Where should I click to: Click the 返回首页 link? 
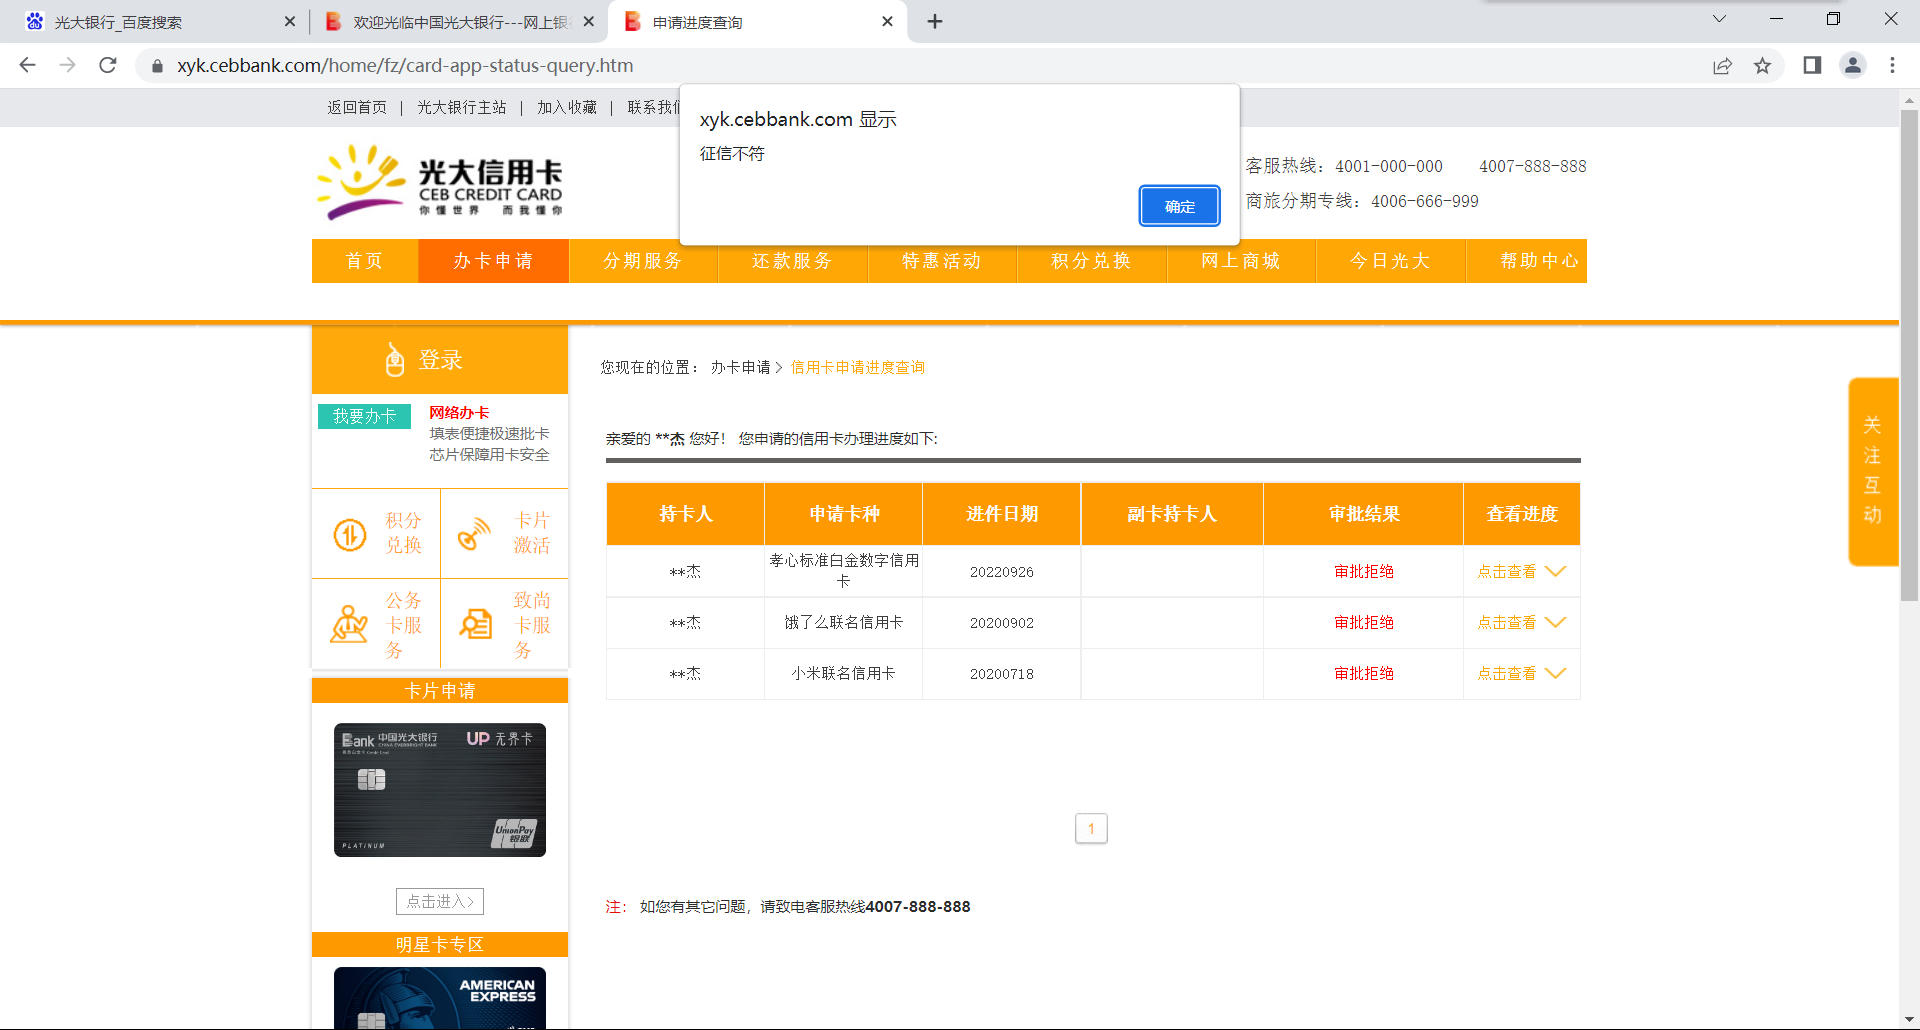point(357,107)
